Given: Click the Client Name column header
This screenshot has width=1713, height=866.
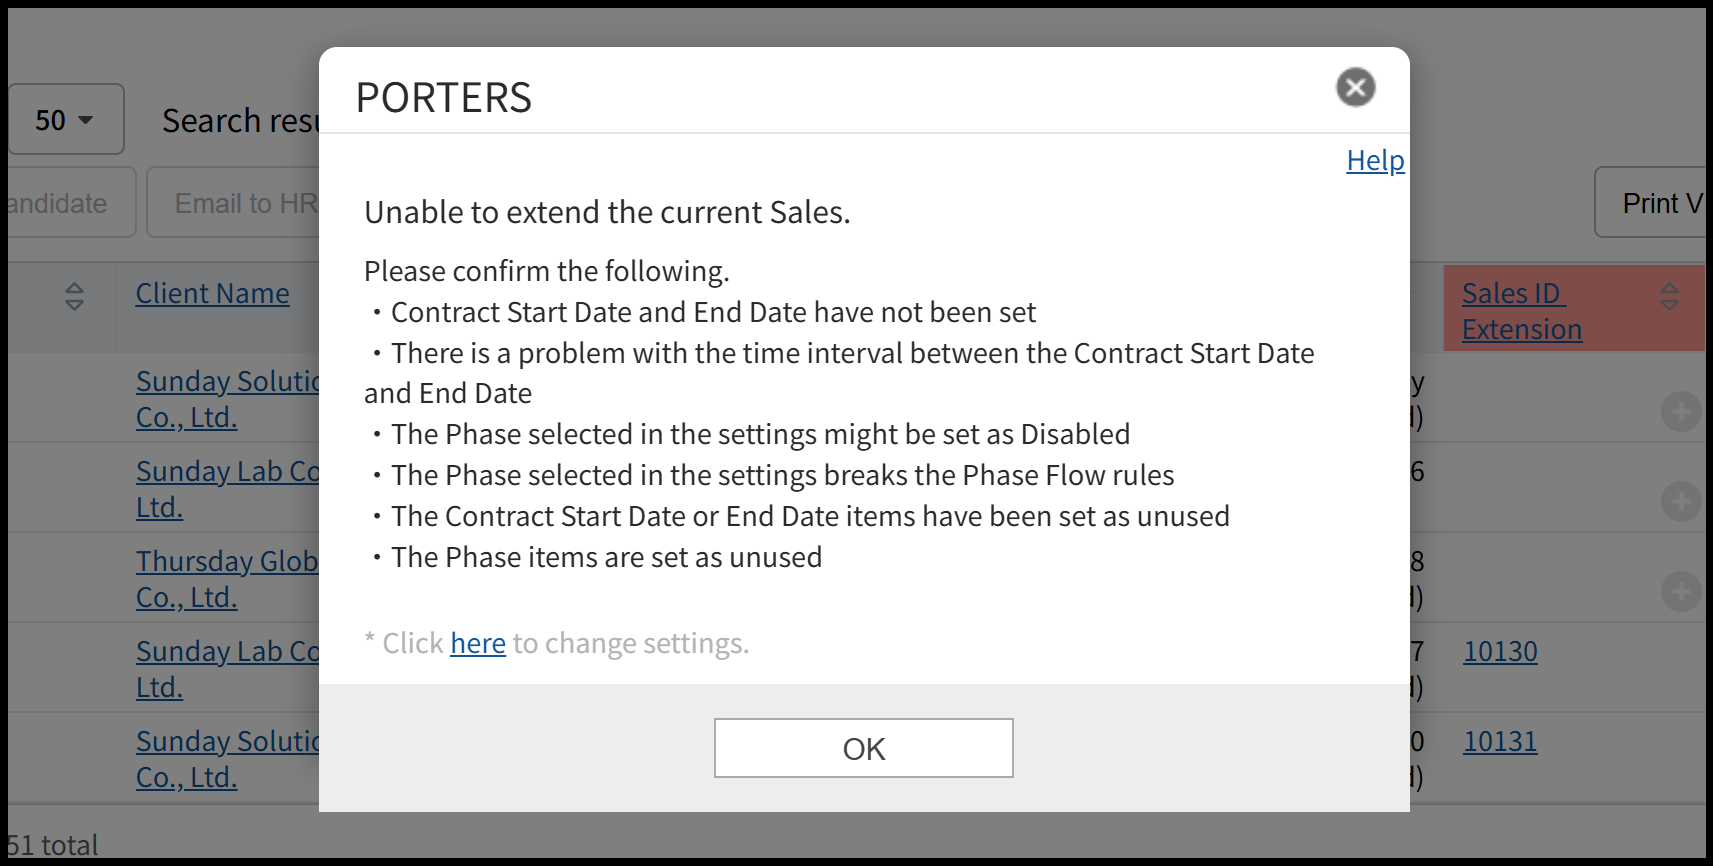Looking at the screenshot, I should [x=212, y=294].
